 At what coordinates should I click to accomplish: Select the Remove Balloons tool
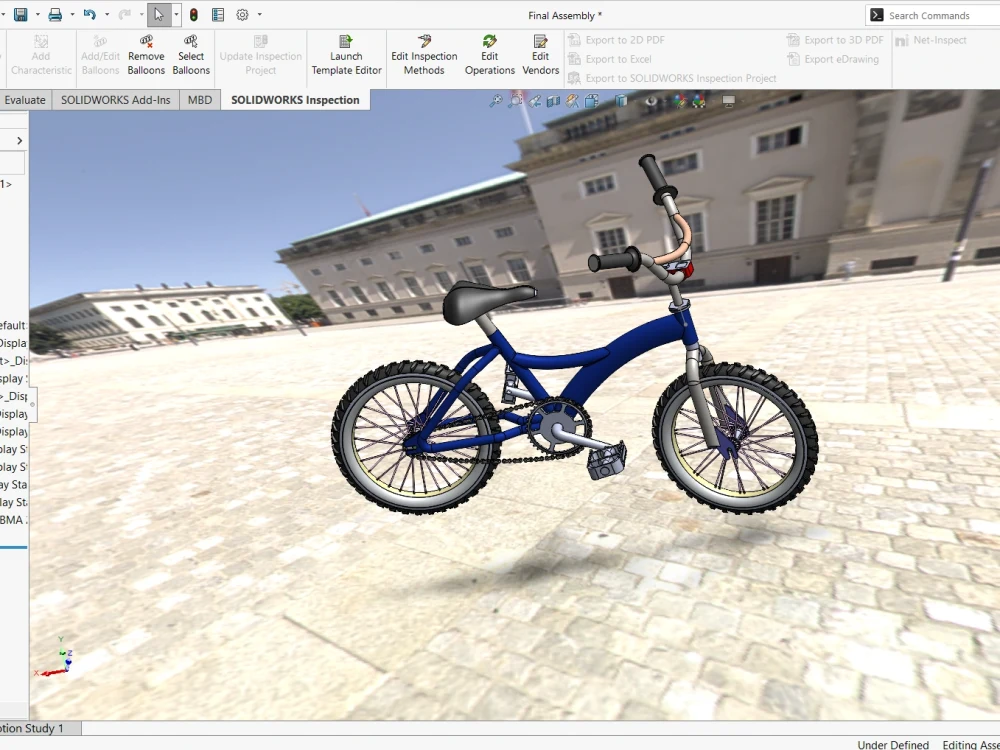pyautogui.click(x=146, y=55)
